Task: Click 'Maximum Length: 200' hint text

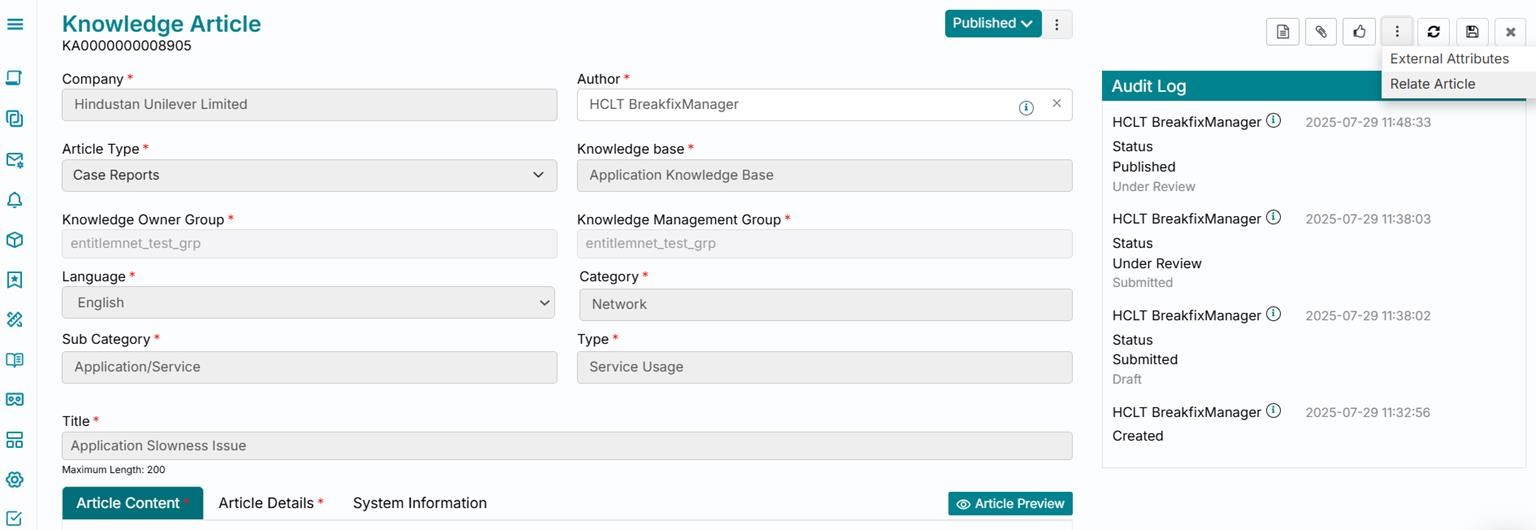Action: (x=113, y=470)
